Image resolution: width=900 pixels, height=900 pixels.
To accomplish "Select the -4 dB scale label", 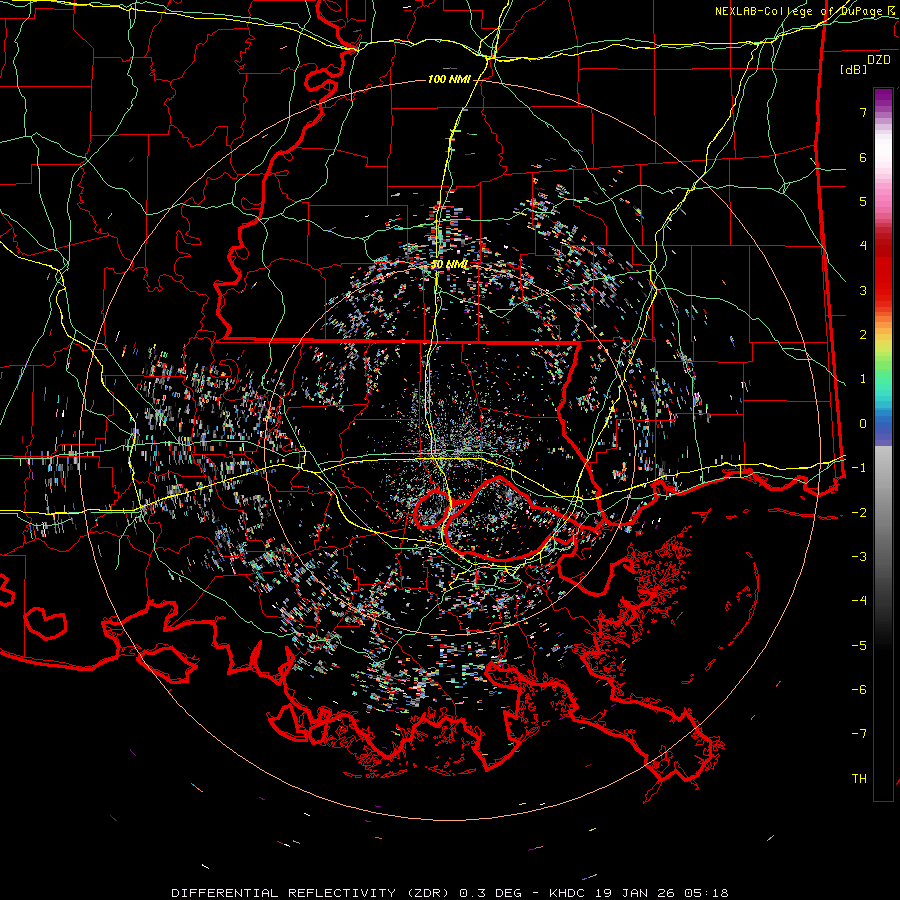I will click(859, 601).
